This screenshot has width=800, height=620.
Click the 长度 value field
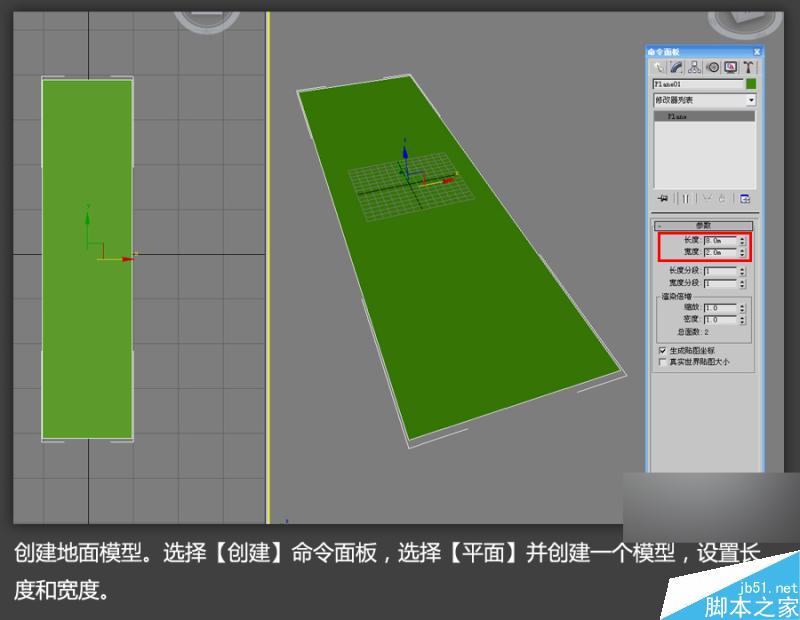coord(720,239)
